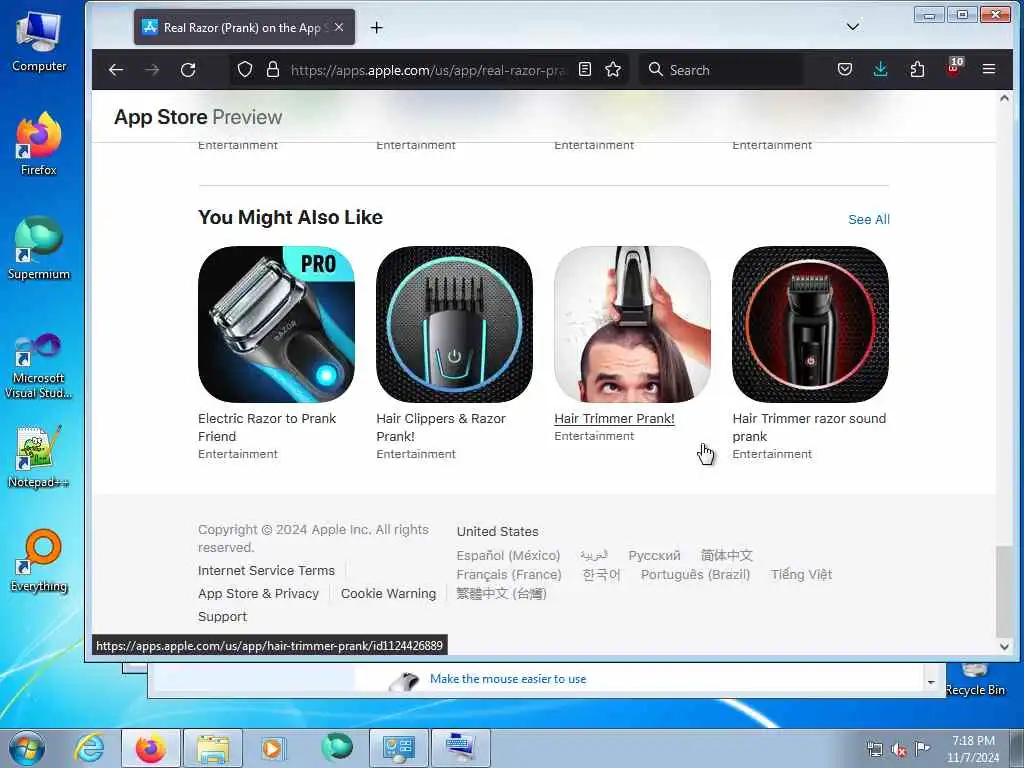Image resolution: width=1024 pixels, height=768 pixels.
Task: Switch language to Español (México)
Action: [x=508, y=555]
